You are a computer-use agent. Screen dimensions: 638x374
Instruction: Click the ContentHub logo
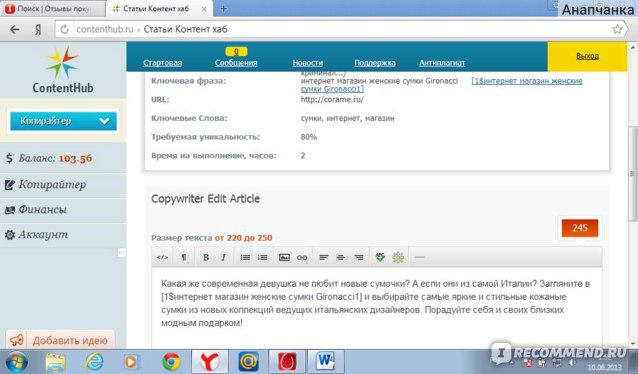point(63,70)
